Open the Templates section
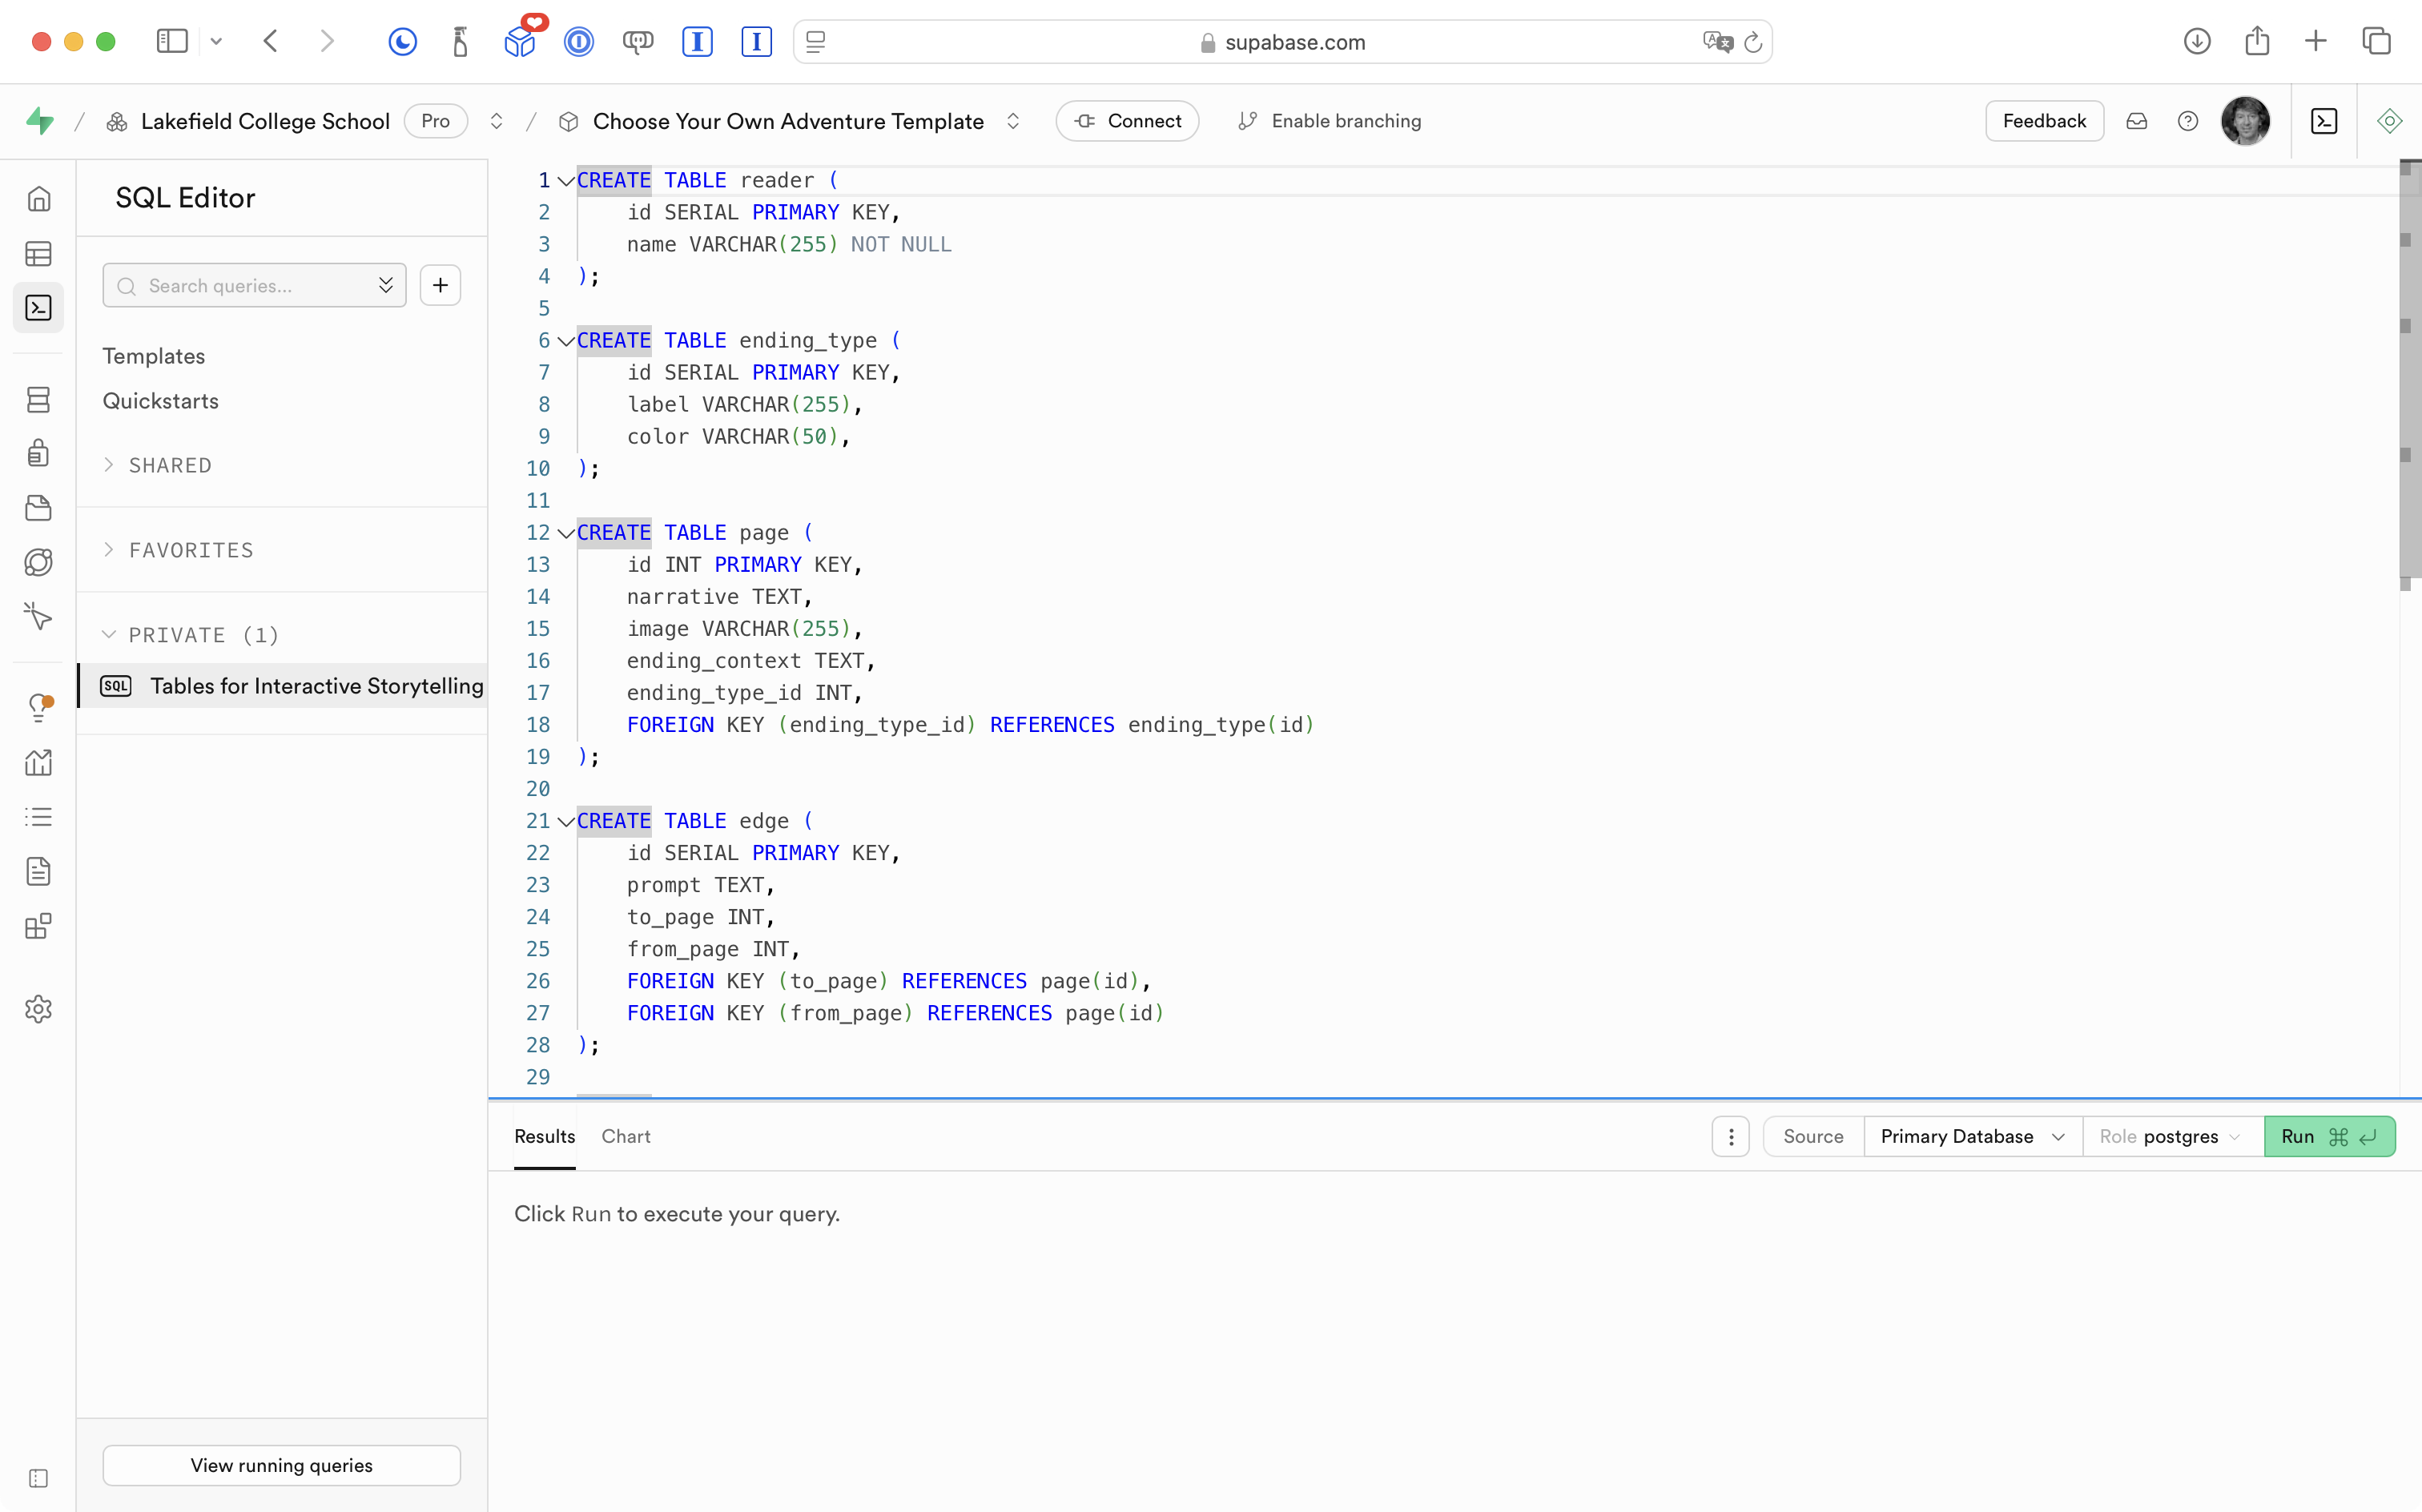The height and width of the screenshot is (1512, 2422). click(x=153, y=356)
